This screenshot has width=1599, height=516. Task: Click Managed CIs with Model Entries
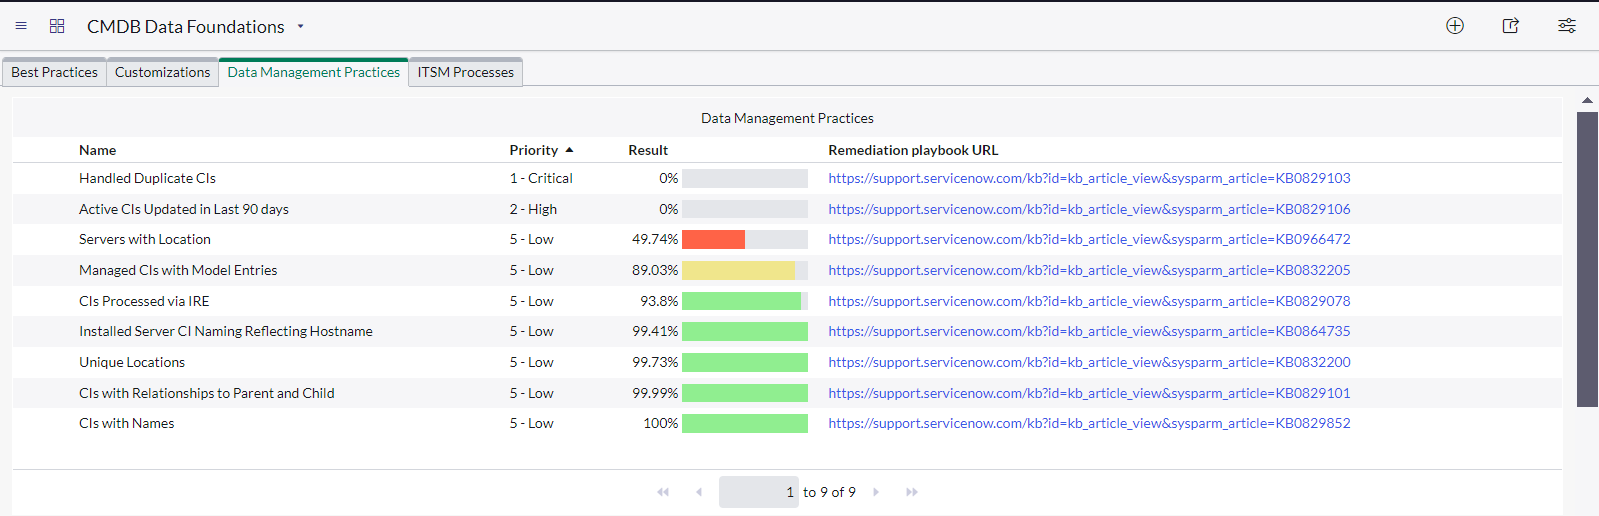[178, 270]
